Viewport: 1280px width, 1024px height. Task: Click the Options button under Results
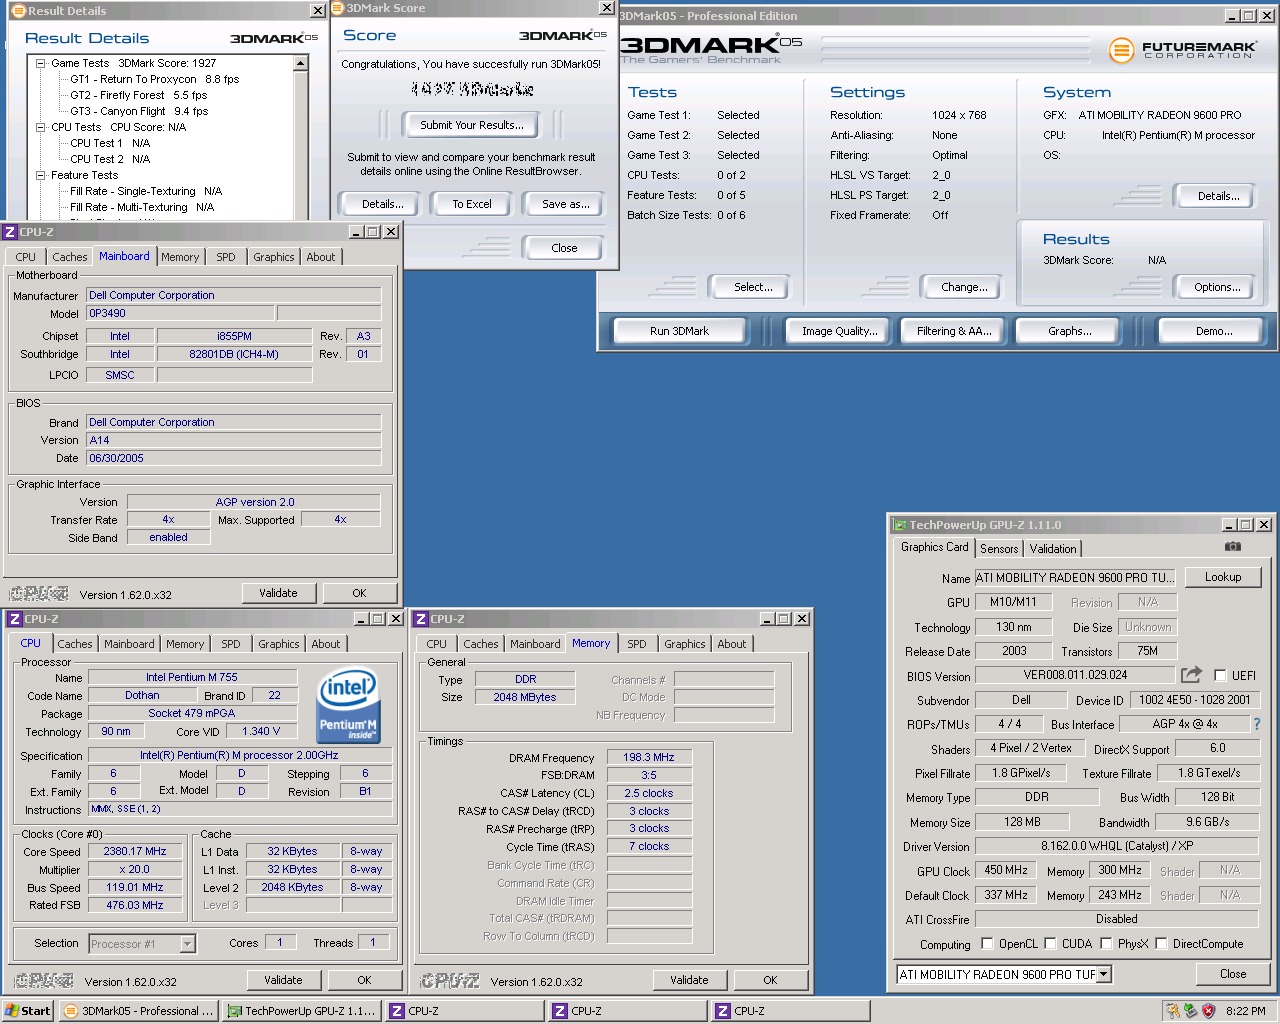click(1217, 287)
